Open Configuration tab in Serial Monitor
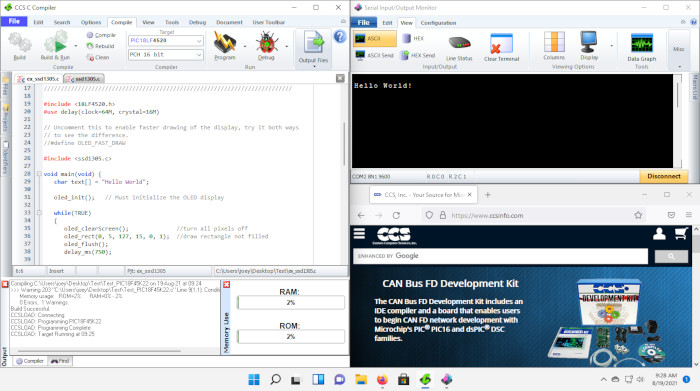The height and width of the screenshot is (391, 700). (438, 23)
